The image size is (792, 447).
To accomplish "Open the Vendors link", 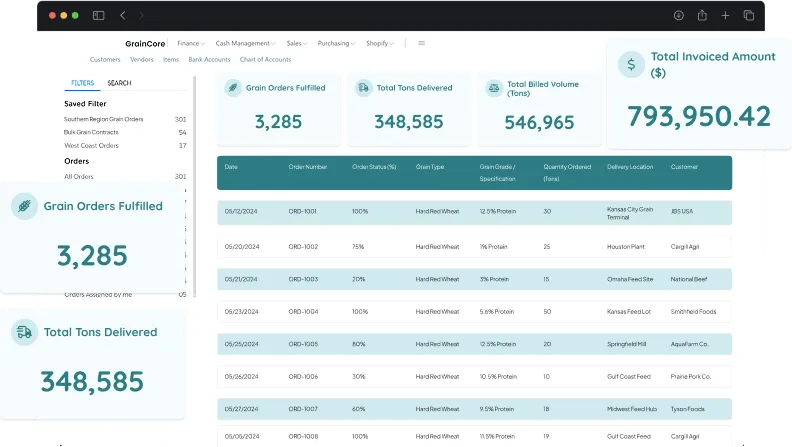I will click(142, 59).
